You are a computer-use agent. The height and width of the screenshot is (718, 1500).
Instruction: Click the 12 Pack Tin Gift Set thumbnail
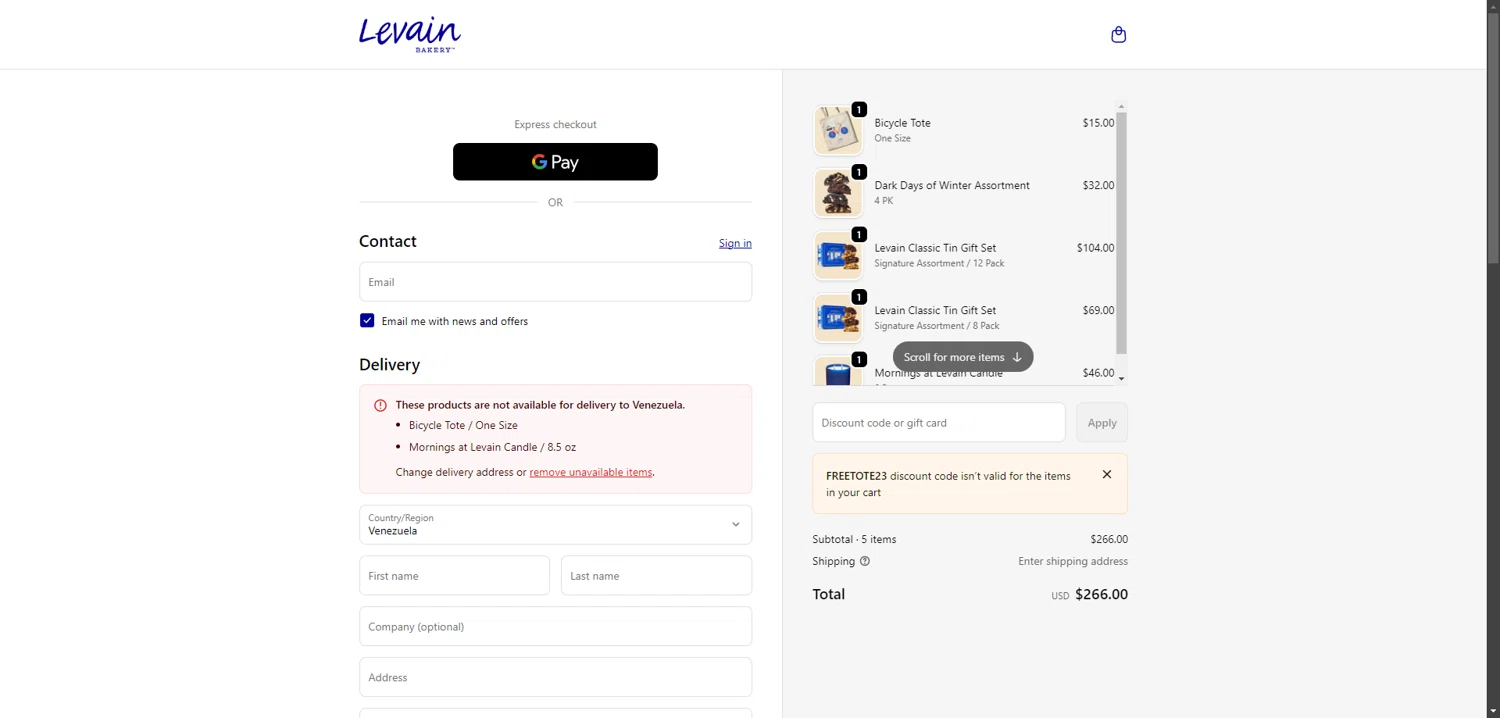(838, 255)
